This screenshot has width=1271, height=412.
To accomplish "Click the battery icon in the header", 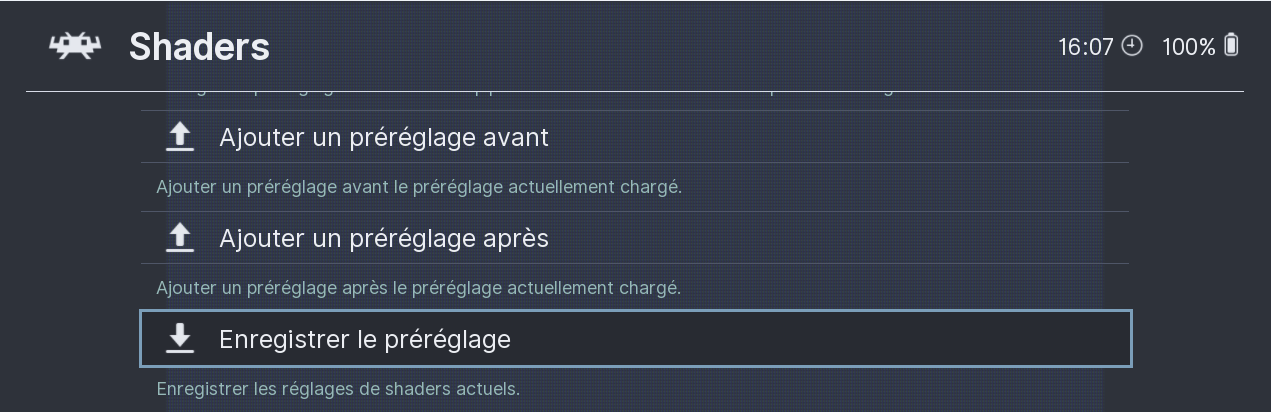I will point(1231,46).
